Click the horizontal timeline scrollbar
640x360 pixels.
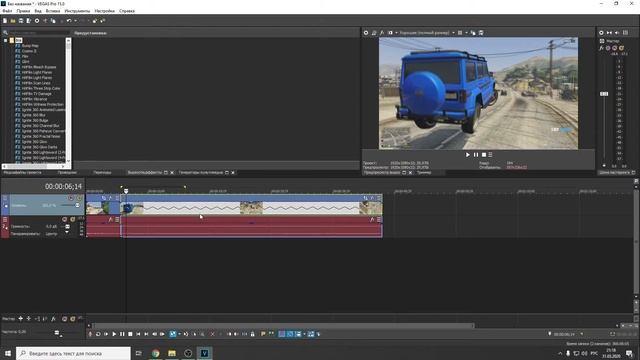tap(283, 326)
